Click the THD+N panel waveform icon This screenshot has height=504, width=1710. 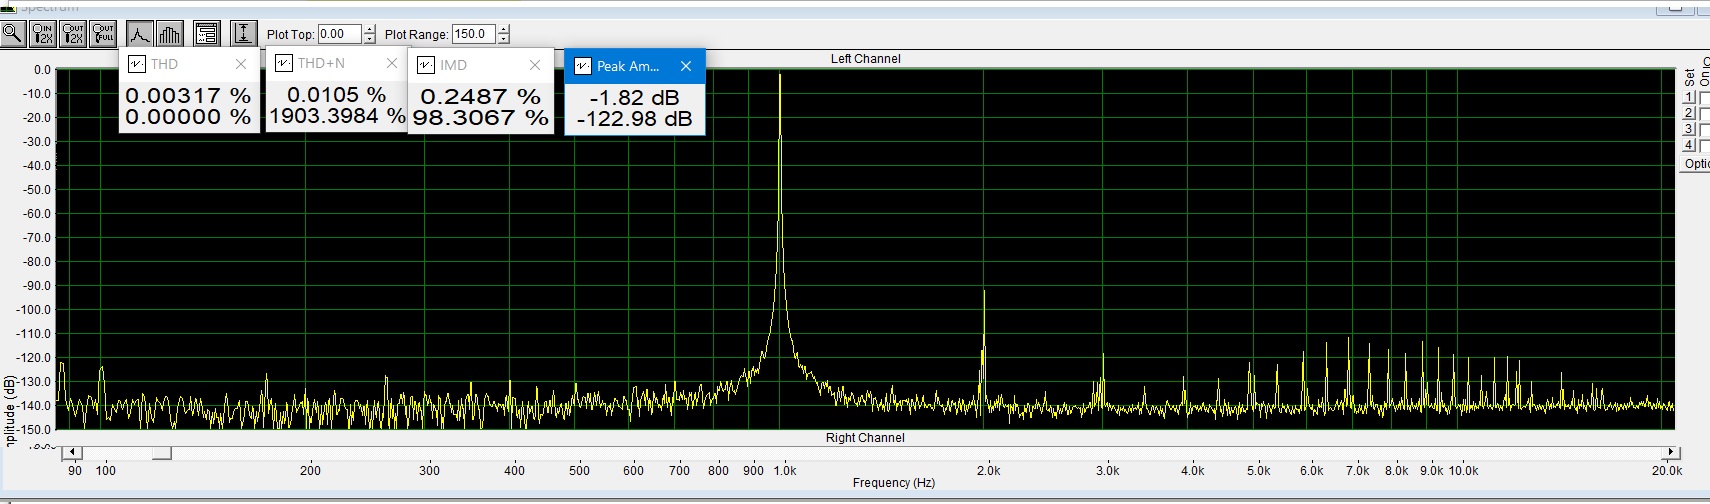pos(283,63)
